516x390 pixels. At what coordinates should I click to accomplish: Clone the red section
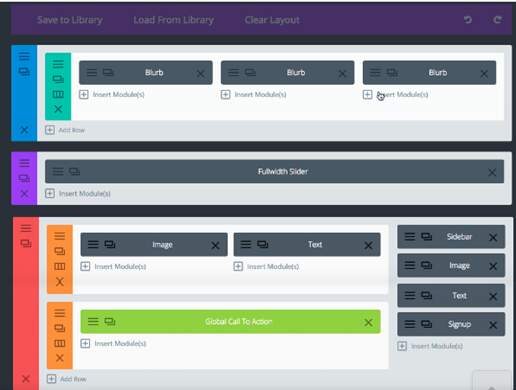26,244
